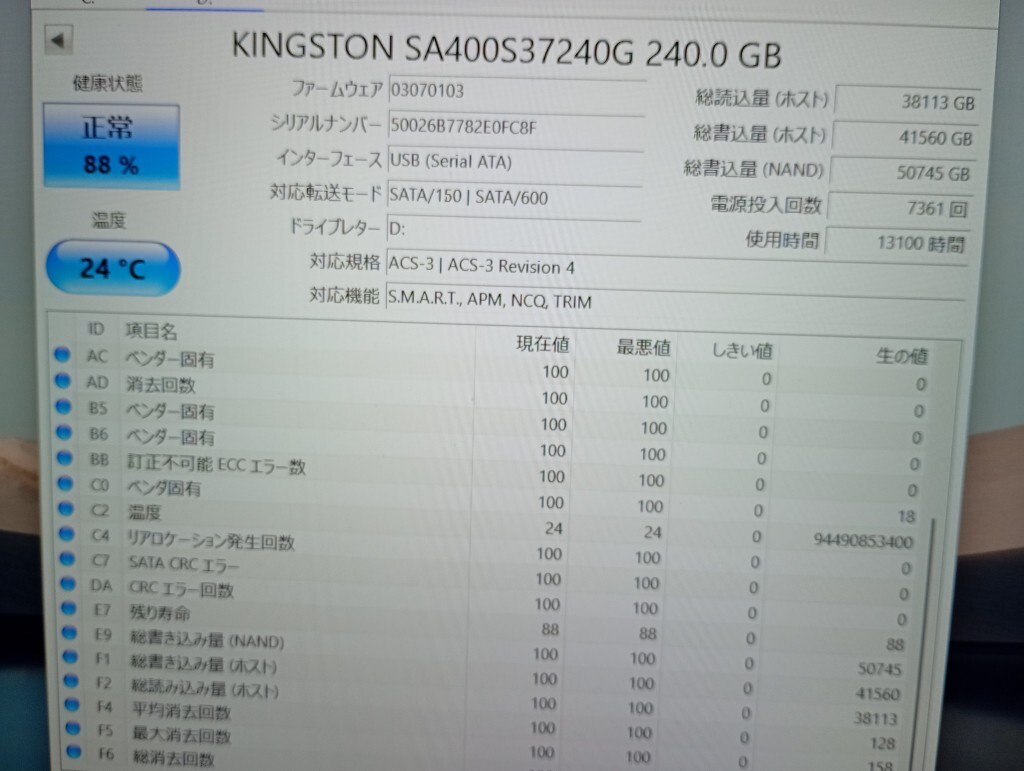The height and width of the screenshot is (771, 1024).
Task: Click the serial number field 50026B7782E0FC8F
Action: [x=516, y=126]
